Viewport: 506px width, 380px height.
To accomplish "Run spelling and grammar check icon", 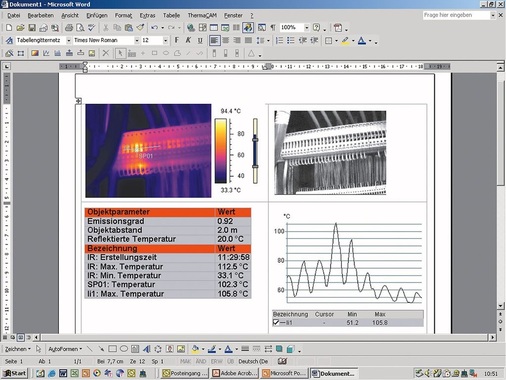I will coord(92,28).
